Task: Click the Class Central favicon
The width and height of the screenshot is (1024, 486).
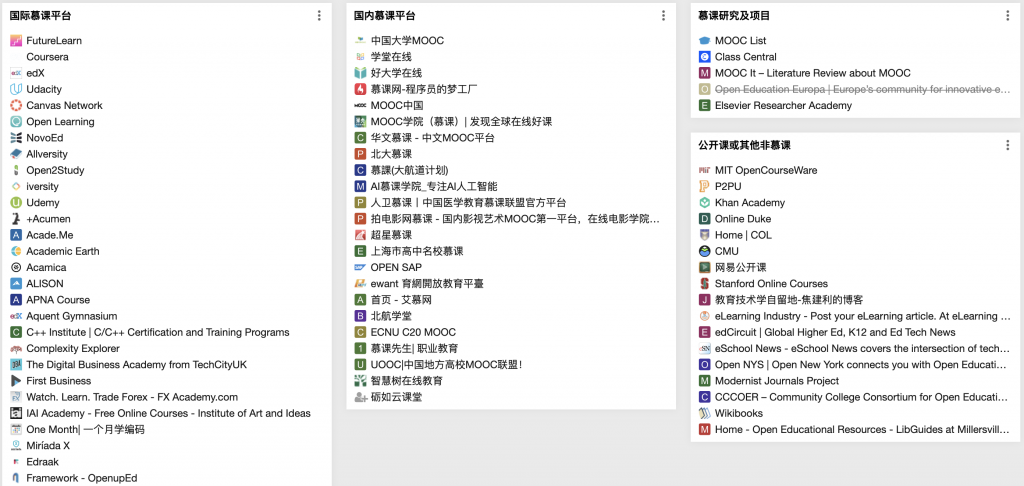Action: (x=704, y=57)
